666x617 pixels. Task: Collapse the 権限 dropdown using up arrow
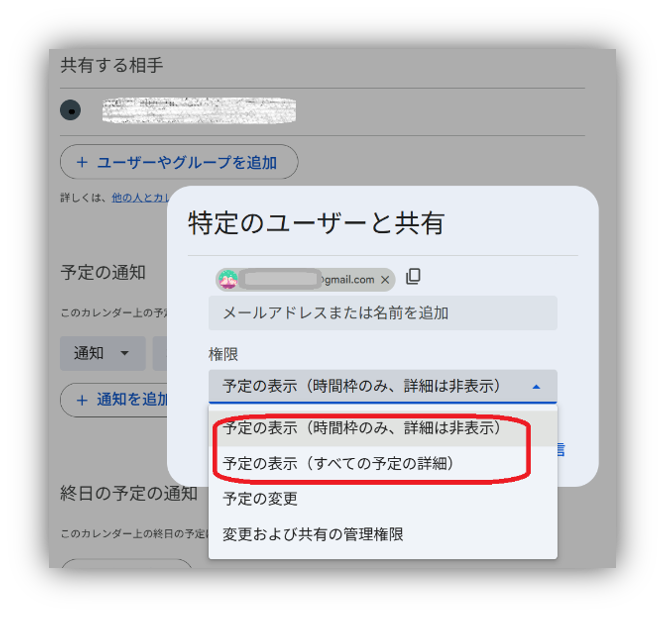[x=536, y=387]
